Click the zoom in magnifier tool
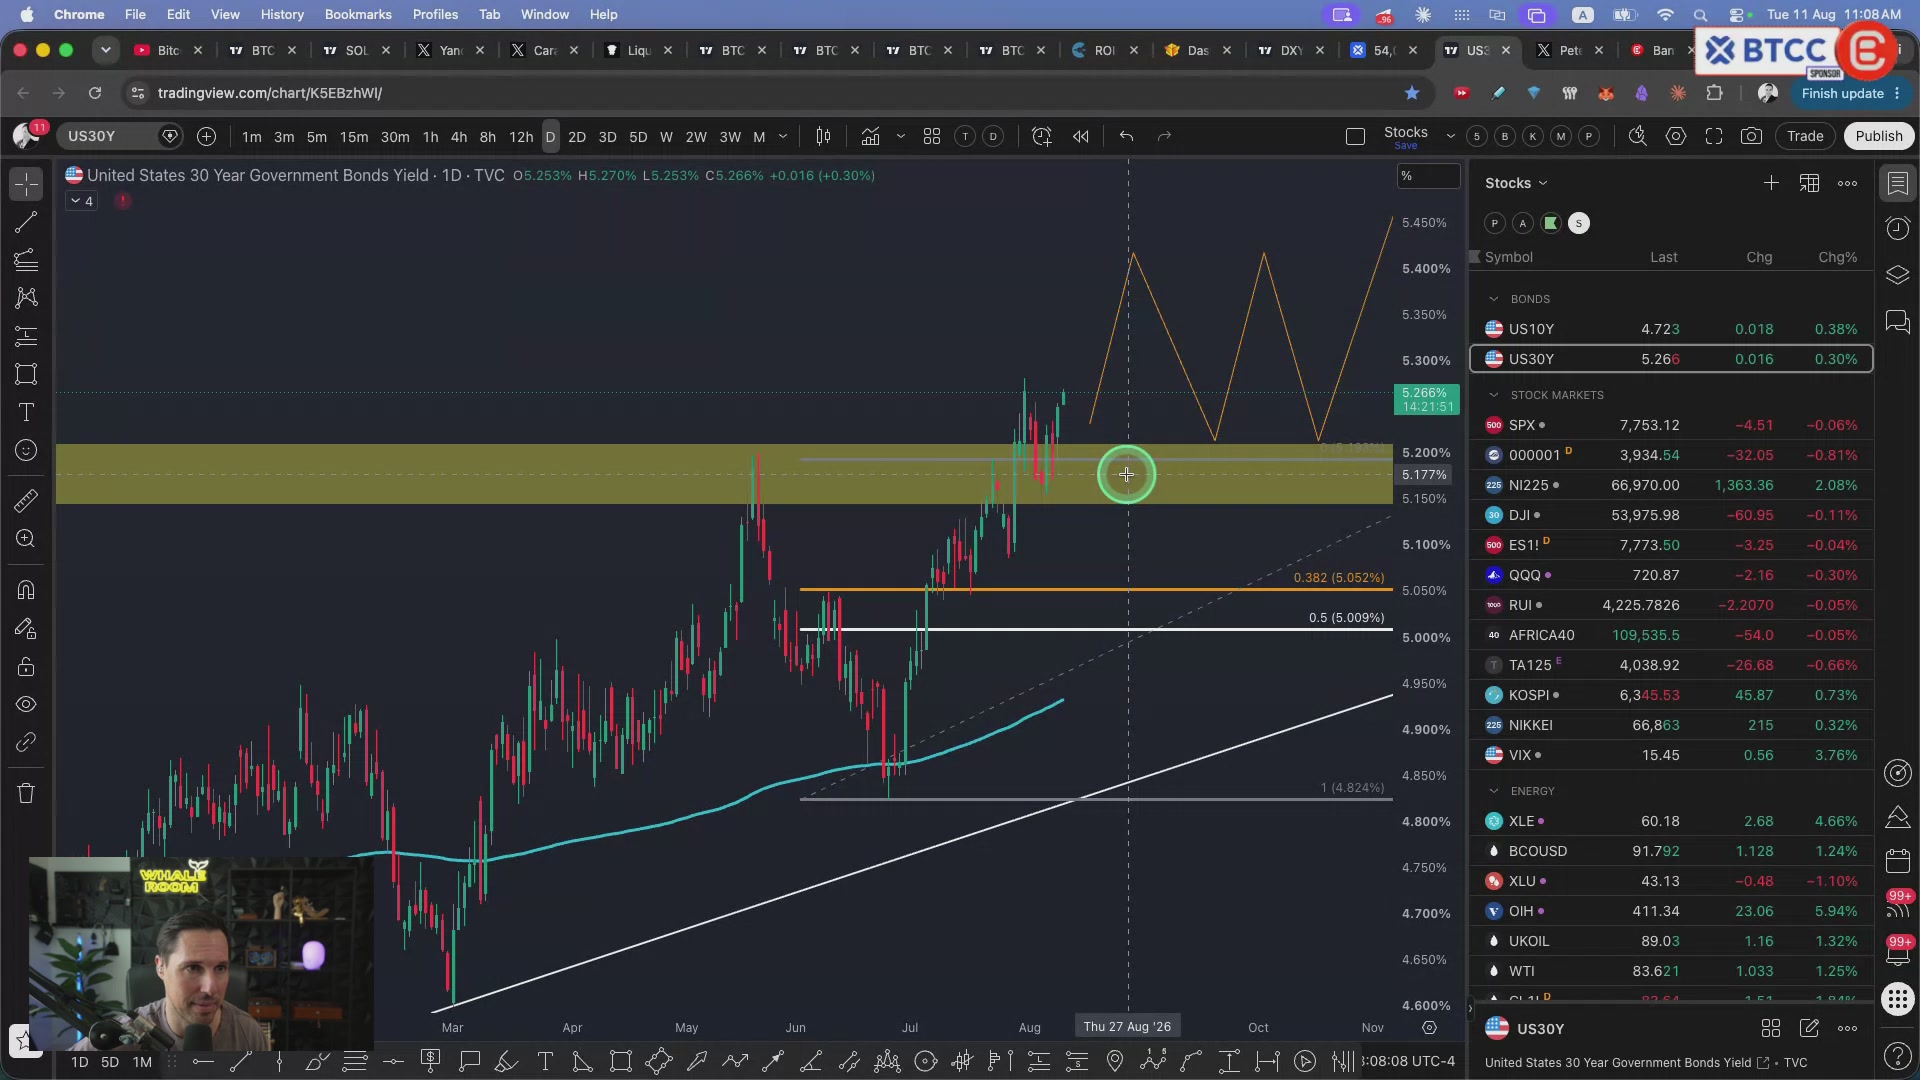The width and height of the screenshot is (1920, 1080). [26, 539]
